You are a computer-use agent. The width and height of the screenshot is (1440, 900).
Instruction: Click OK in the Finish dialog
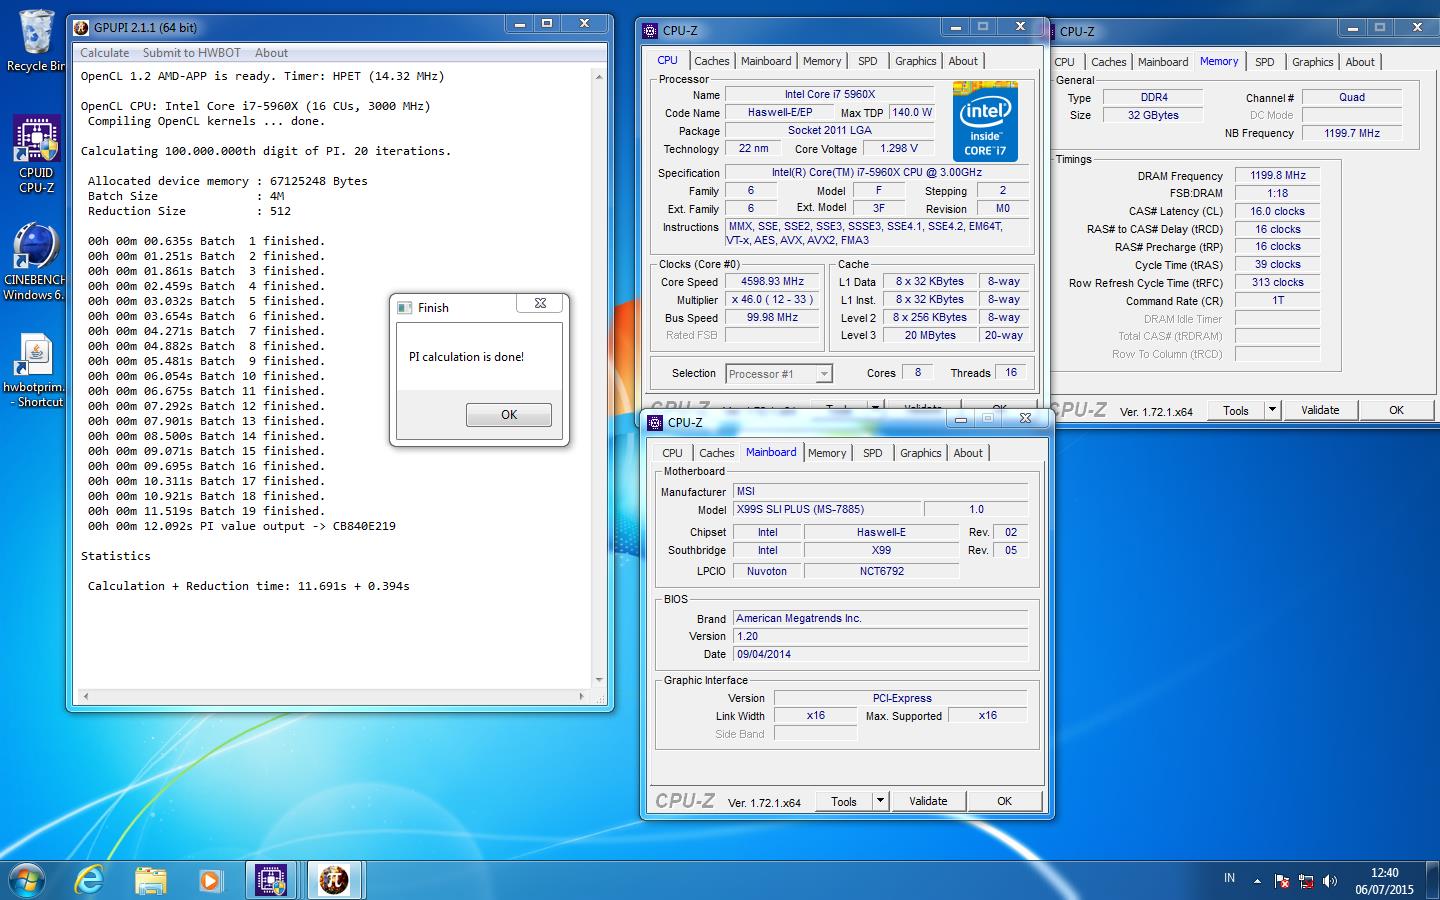pyautogui.click(x=509, y=415)
